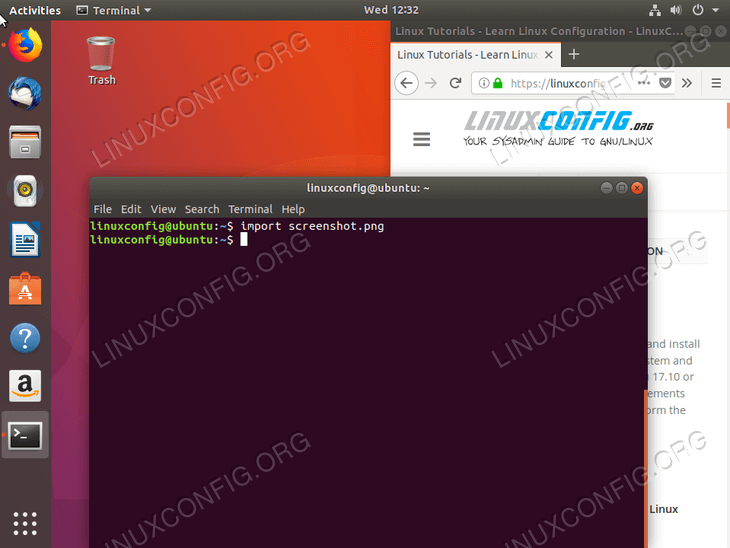Select the Terminal icon in dock
This screenshot has height=548, width=730.
25,435
